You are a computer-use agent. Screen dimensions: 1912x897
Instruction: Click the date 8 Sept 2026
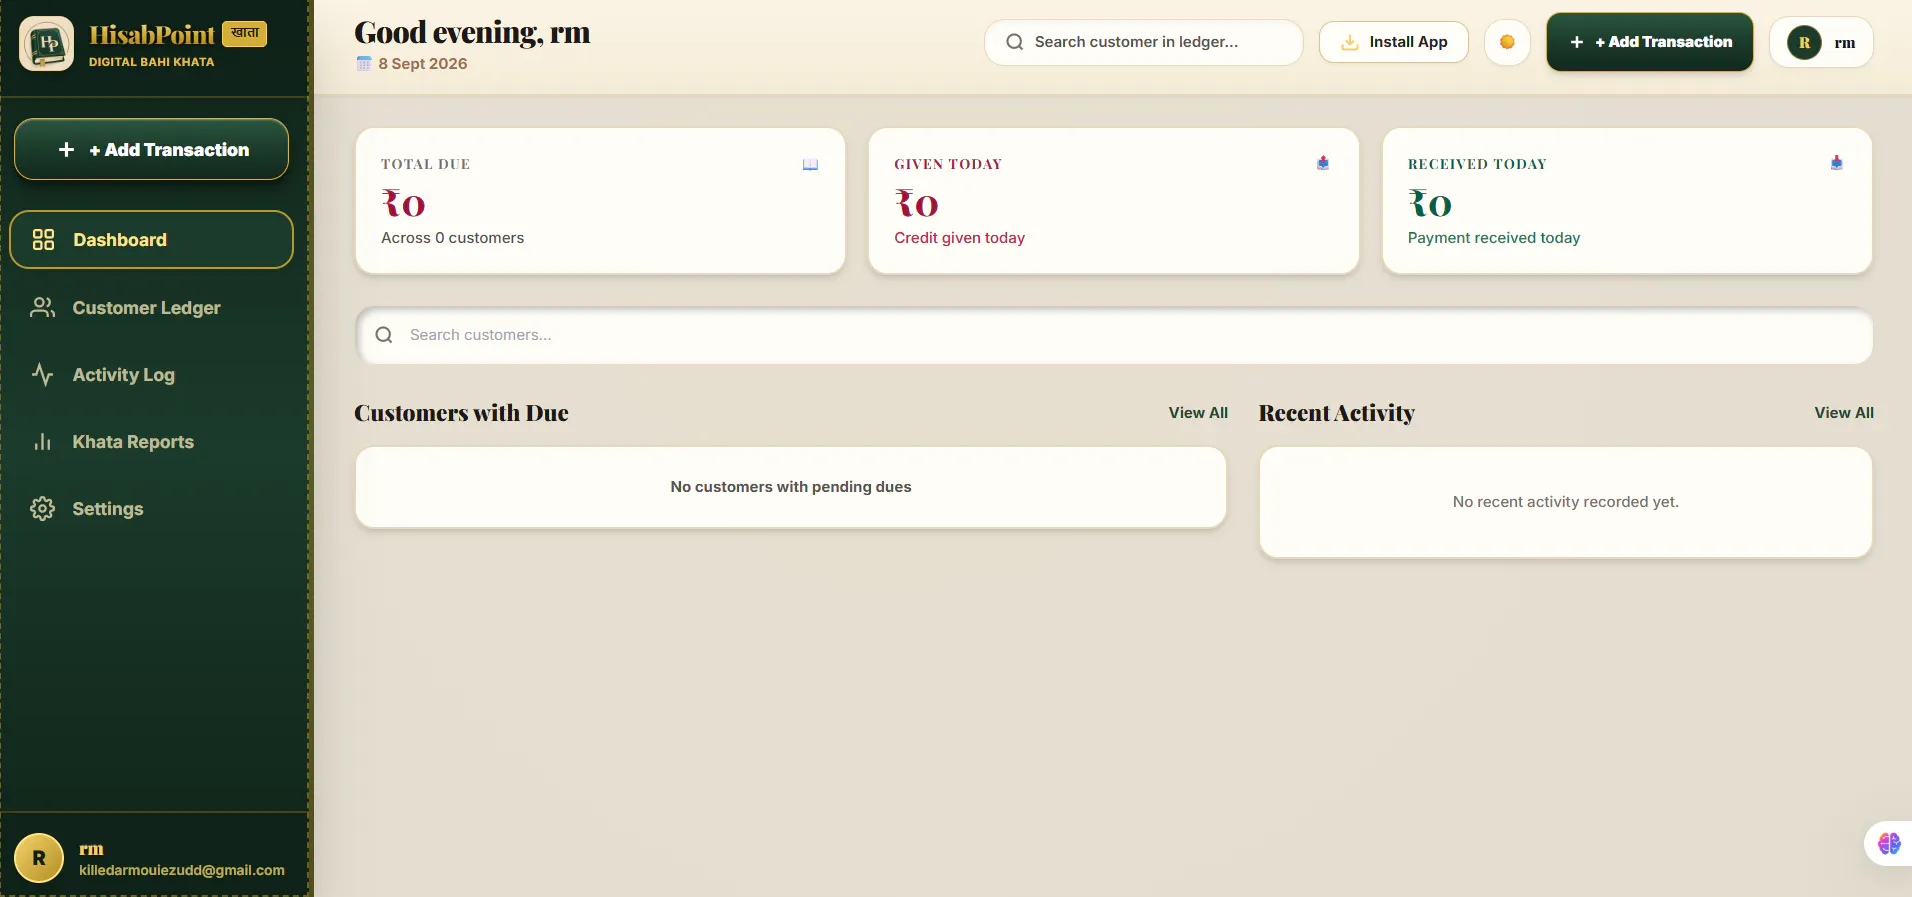click(423, 63)
